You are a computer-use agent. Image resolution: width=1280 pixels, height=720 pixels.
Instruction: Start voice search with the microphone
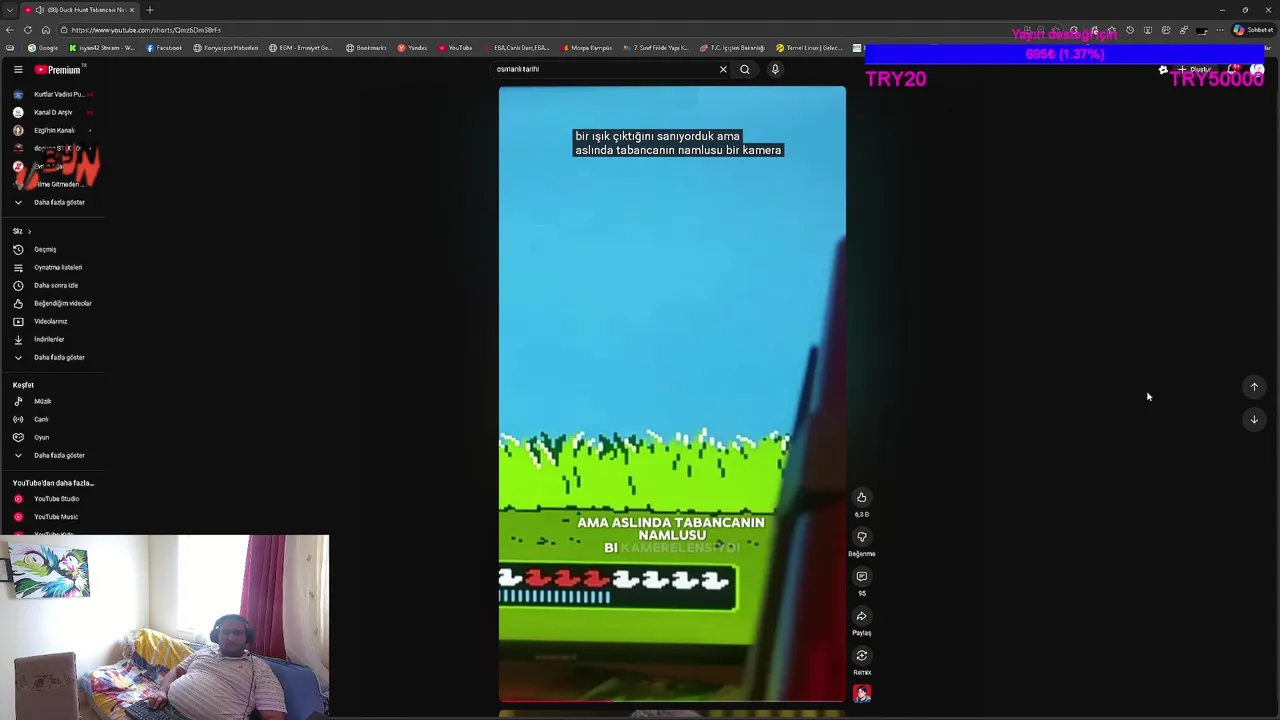pyautogui.click(x=775, y=69)
